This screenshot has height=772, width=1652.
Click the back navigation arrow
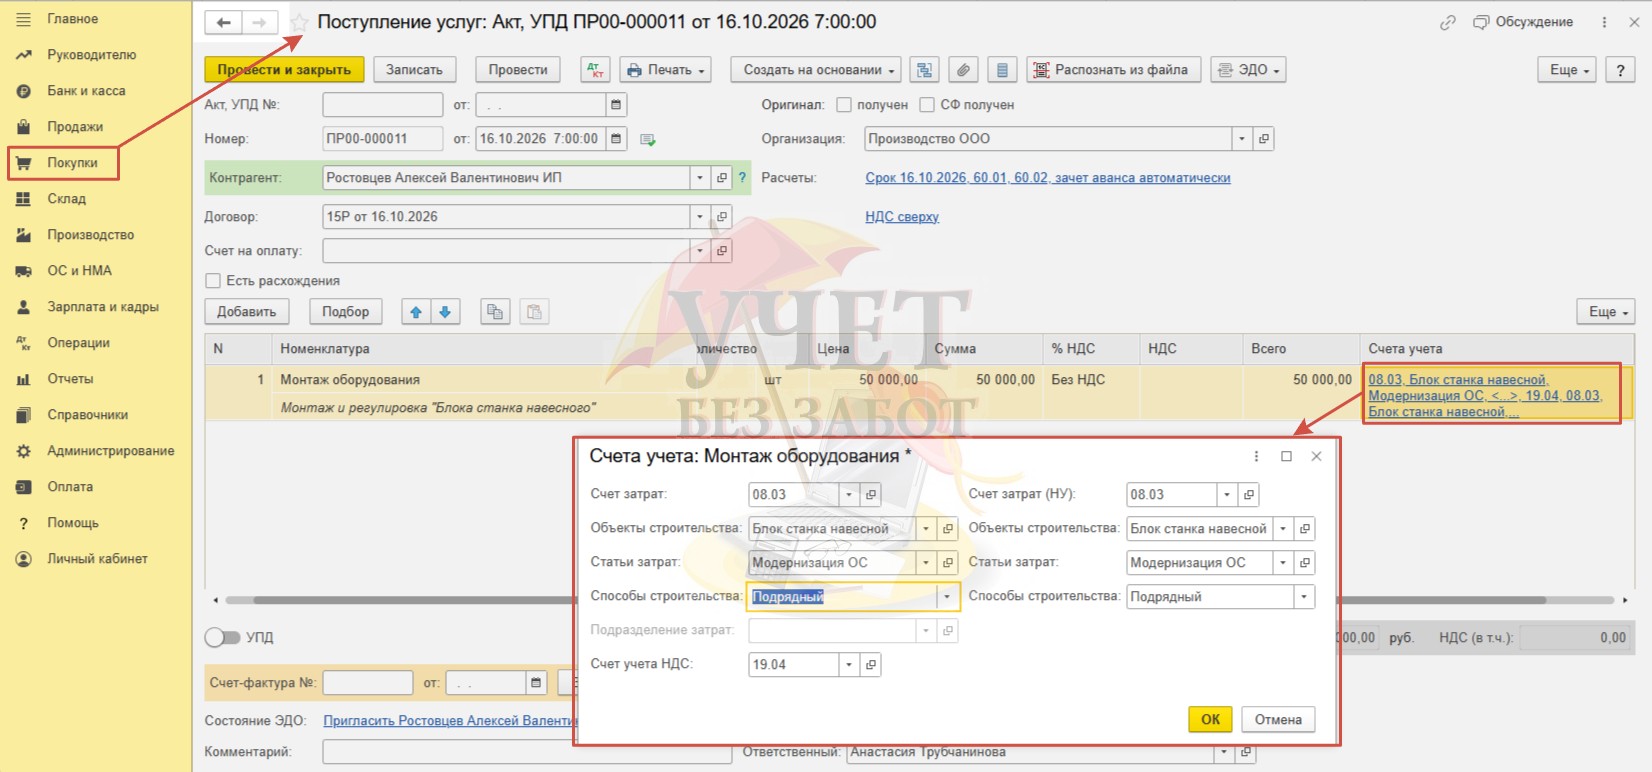coord(223,22)
